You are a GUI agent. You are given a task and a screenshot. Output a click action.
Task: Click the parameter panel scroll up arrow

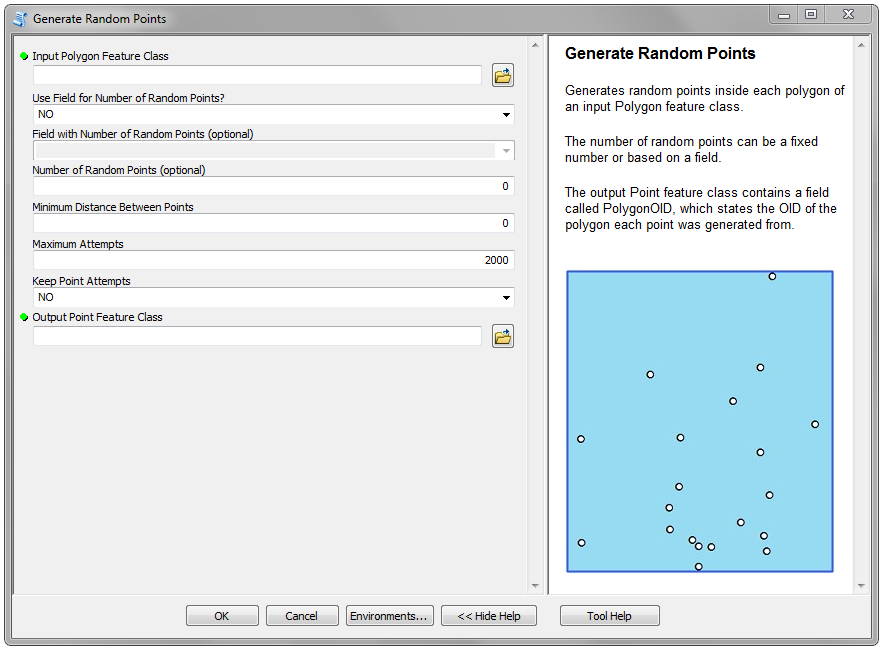pyautogui.click(x=535, y=45)
